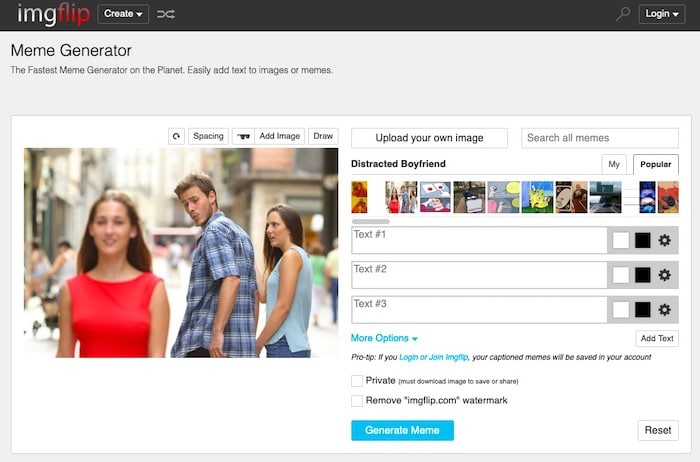Viewport: 700px width, 462px height.
Task: Click Upload your own image button
Action: click(429, 138)
